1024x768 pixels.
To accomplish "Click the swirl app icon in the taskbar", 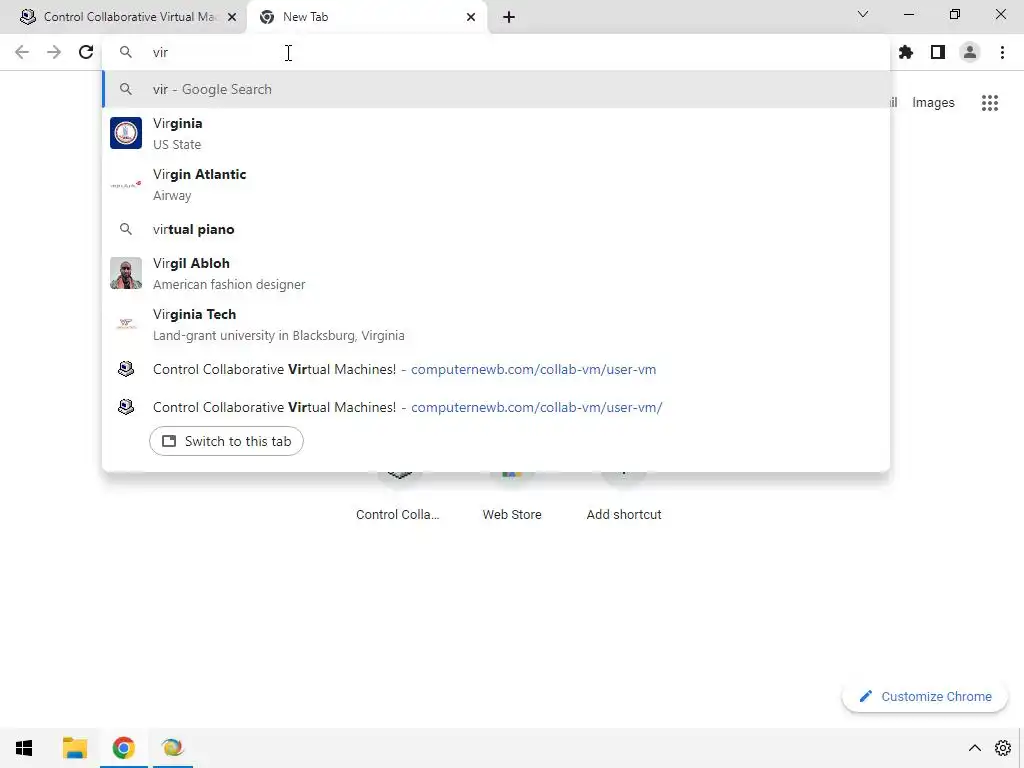I will pos(172,748).
